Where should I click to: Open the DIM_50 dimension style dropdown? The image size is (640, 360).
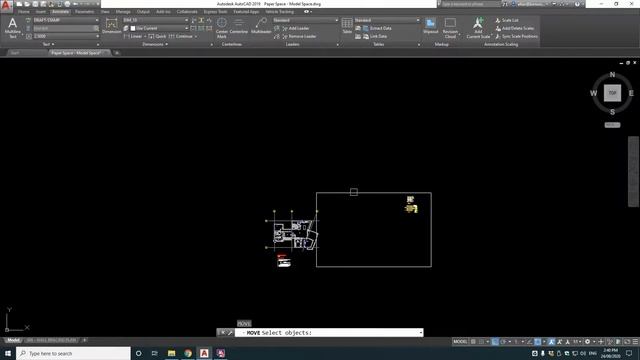pyautogui.click(x=156, y=20)
